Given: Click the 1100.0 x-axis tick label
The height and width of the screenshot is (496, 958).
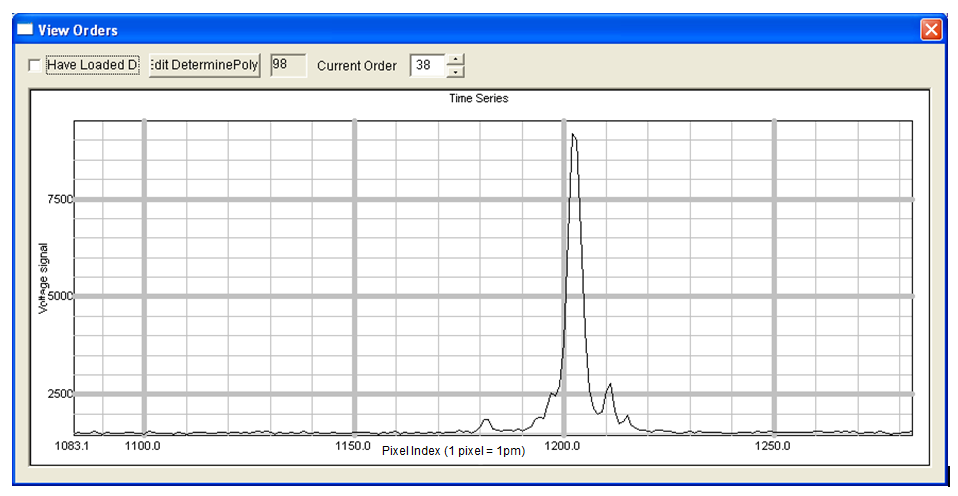Looking at the screenshot, I should [145, 445].
